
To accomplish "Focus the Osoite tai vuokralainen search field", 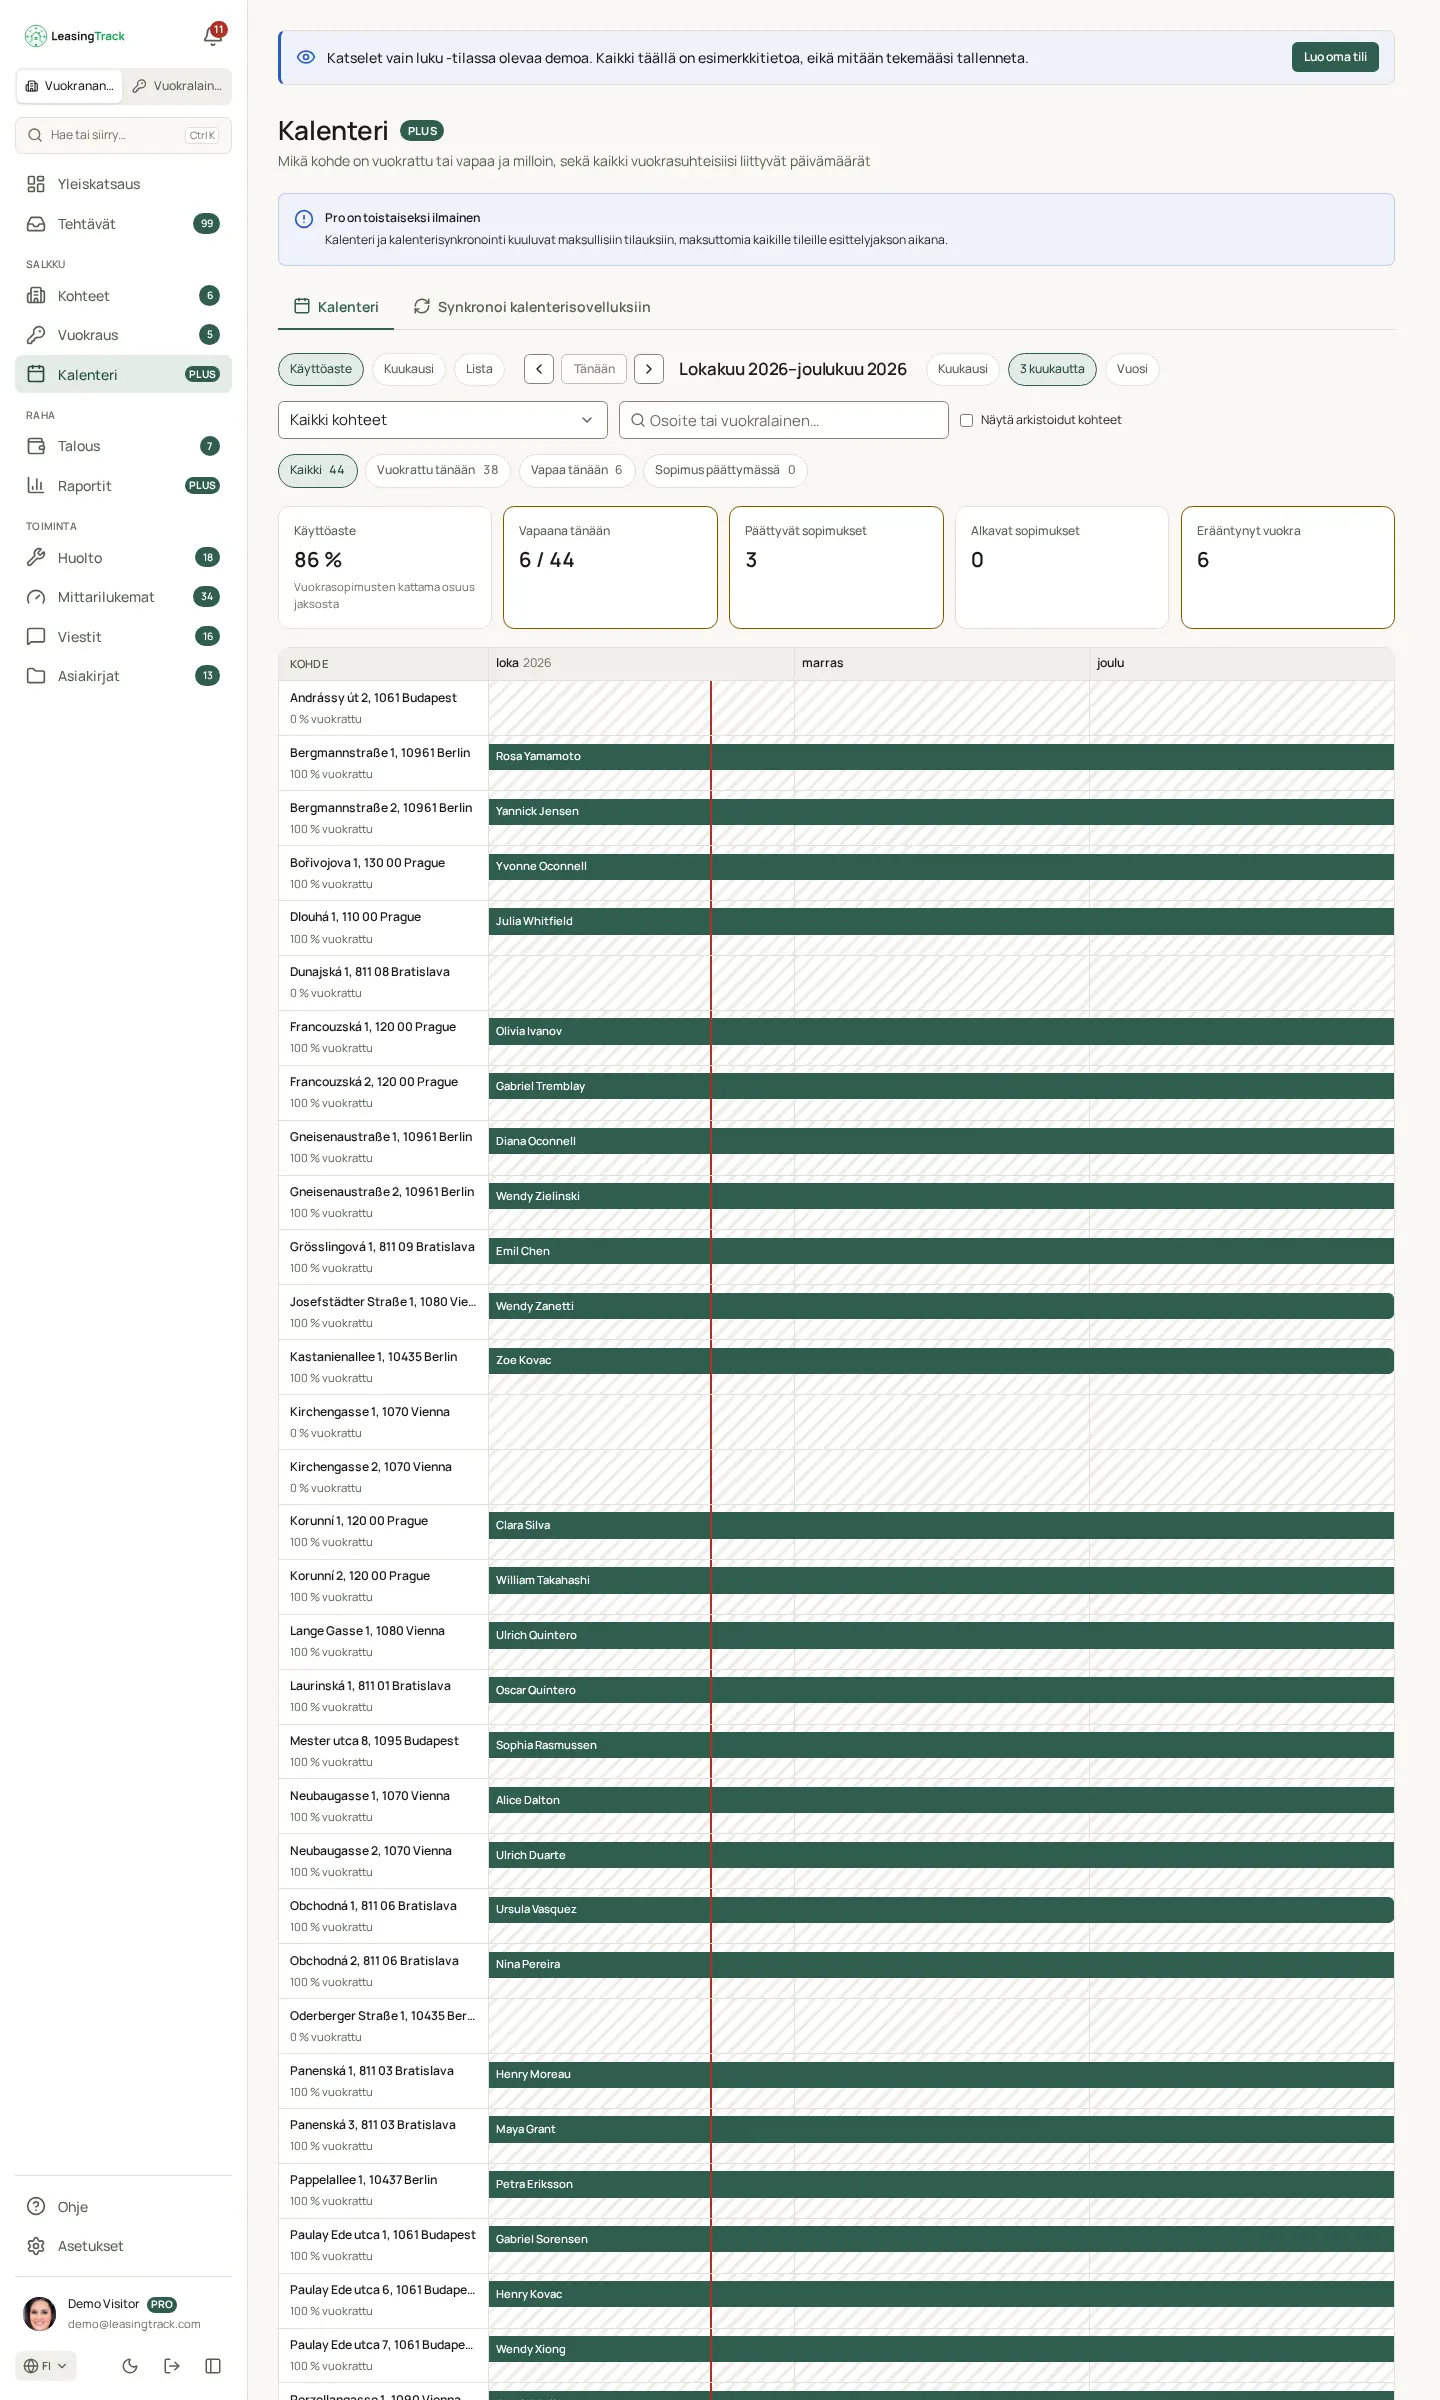I will (784, 420).
